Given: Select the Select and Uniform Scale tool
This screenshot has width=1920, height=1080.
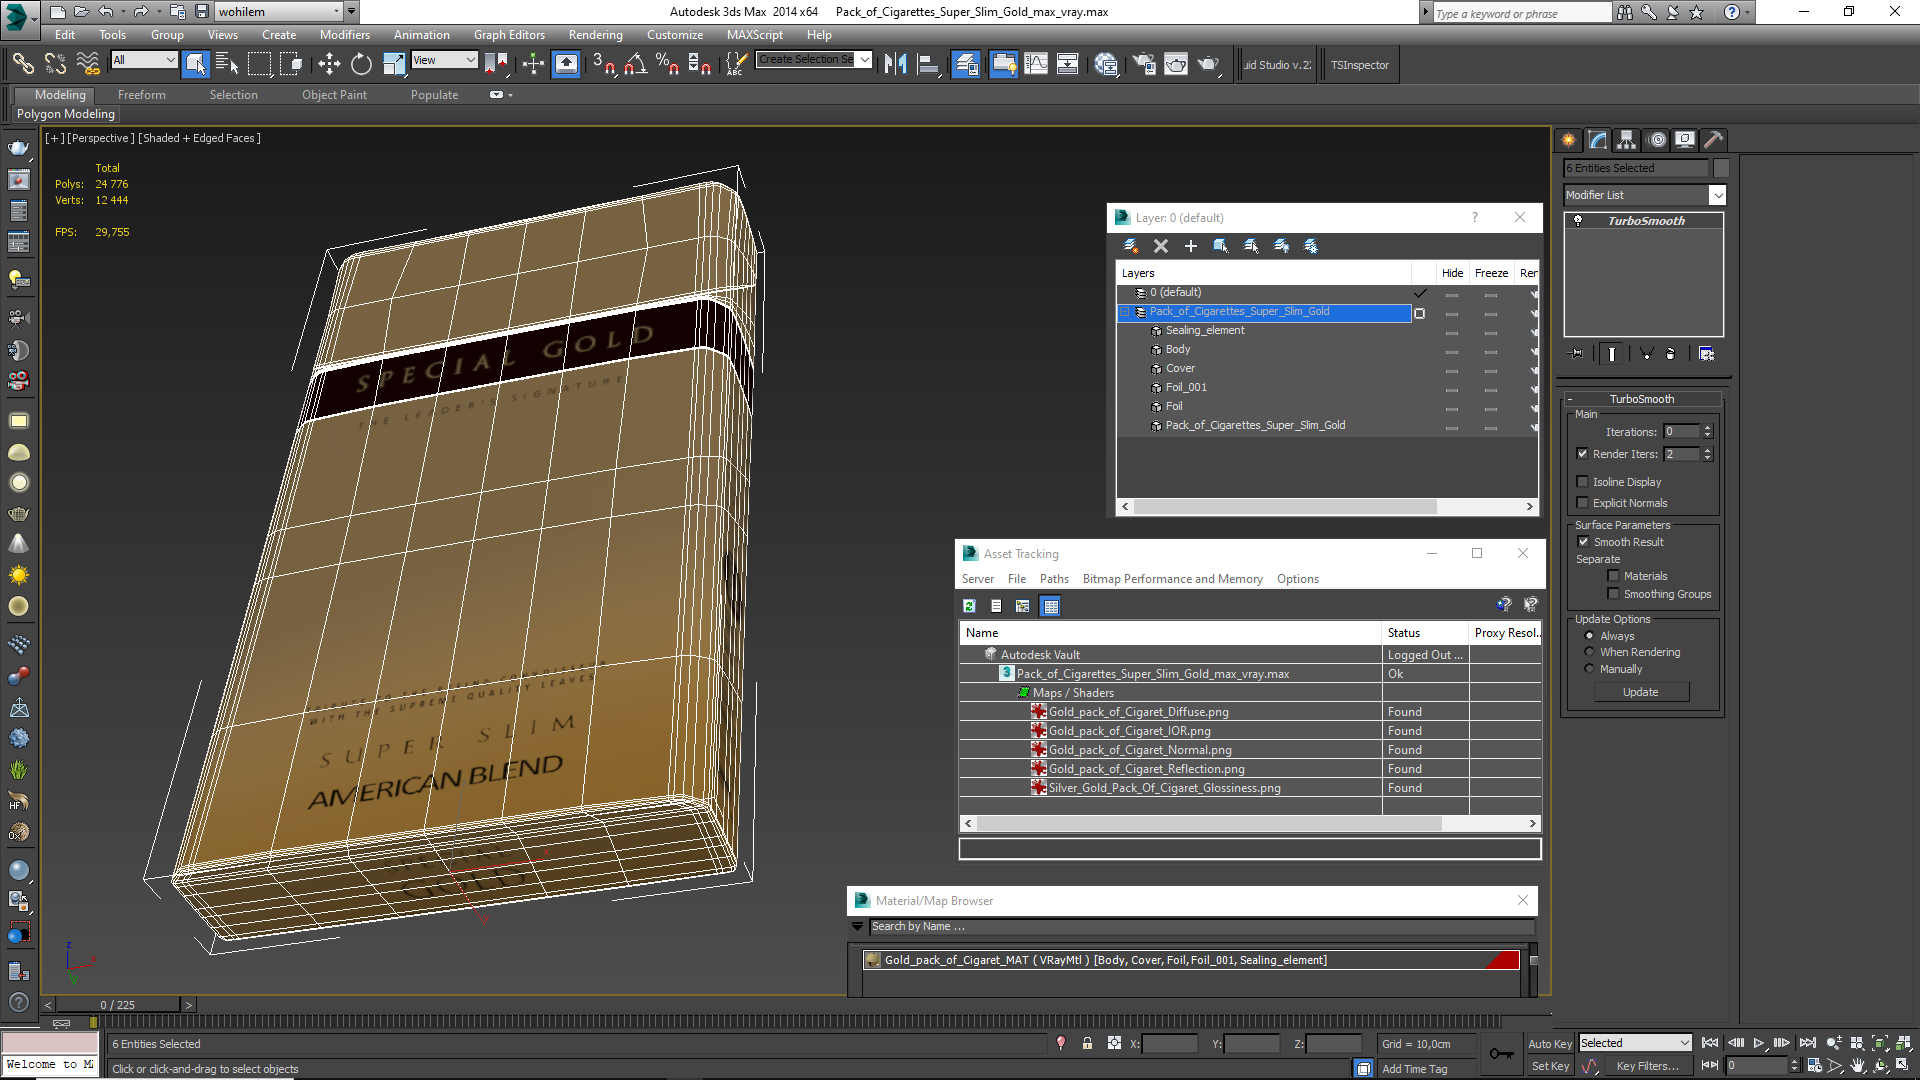Looking at the screenshot, I should pyautogui.click(x=394, y=64).
